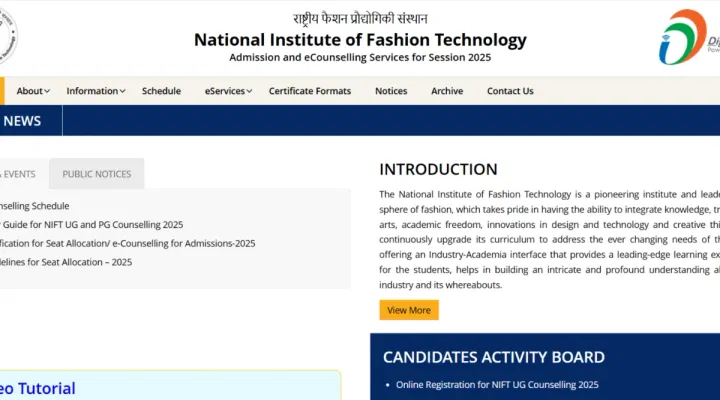Click the NIFT emblem logo at top left
This screenshot has height=400, width=720.
pos(8,36)
